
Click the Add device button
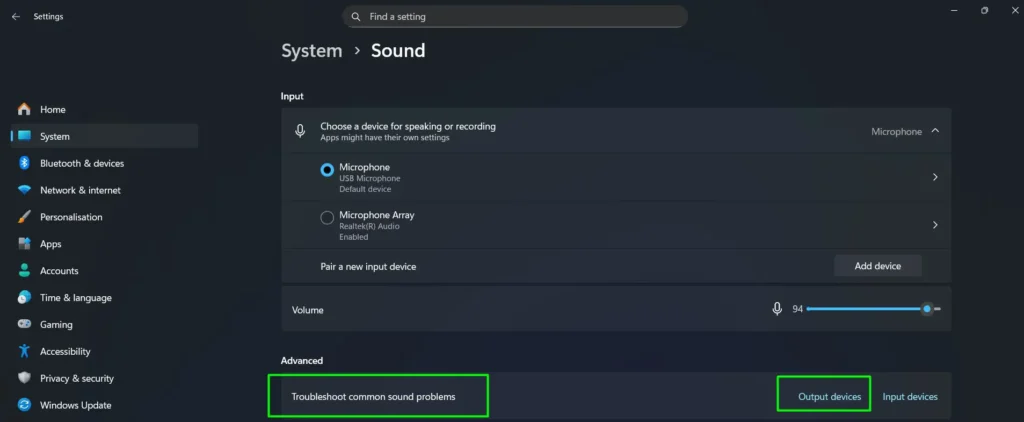coord(878,266)
